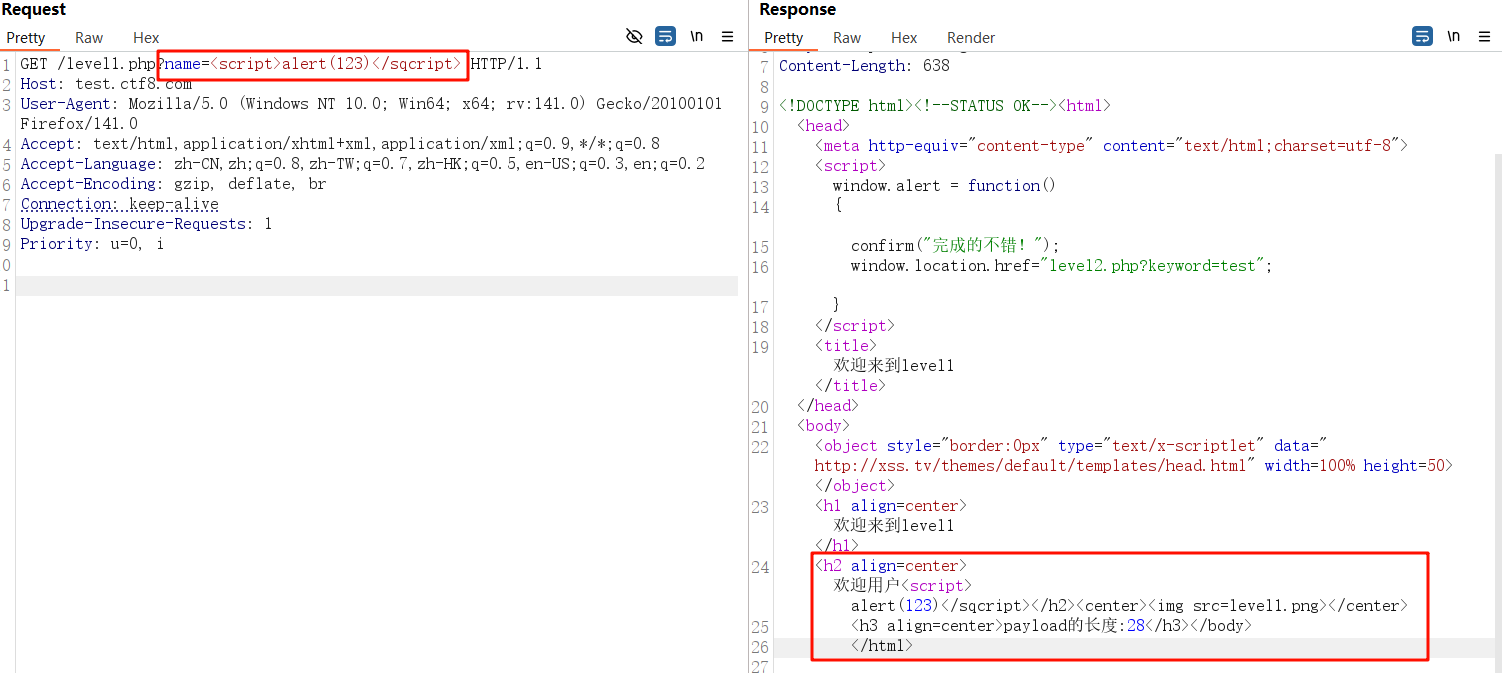The height and width of the screenshot is (673, 1502).
Task: Select the Pretty tab in Request panel
Action: tap(26, 38)
